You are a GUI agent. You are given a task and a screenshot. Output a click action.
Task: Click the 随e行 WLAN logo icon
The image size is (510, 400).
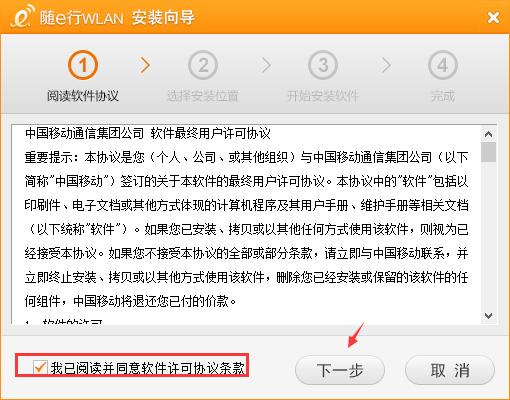[22, 16]
